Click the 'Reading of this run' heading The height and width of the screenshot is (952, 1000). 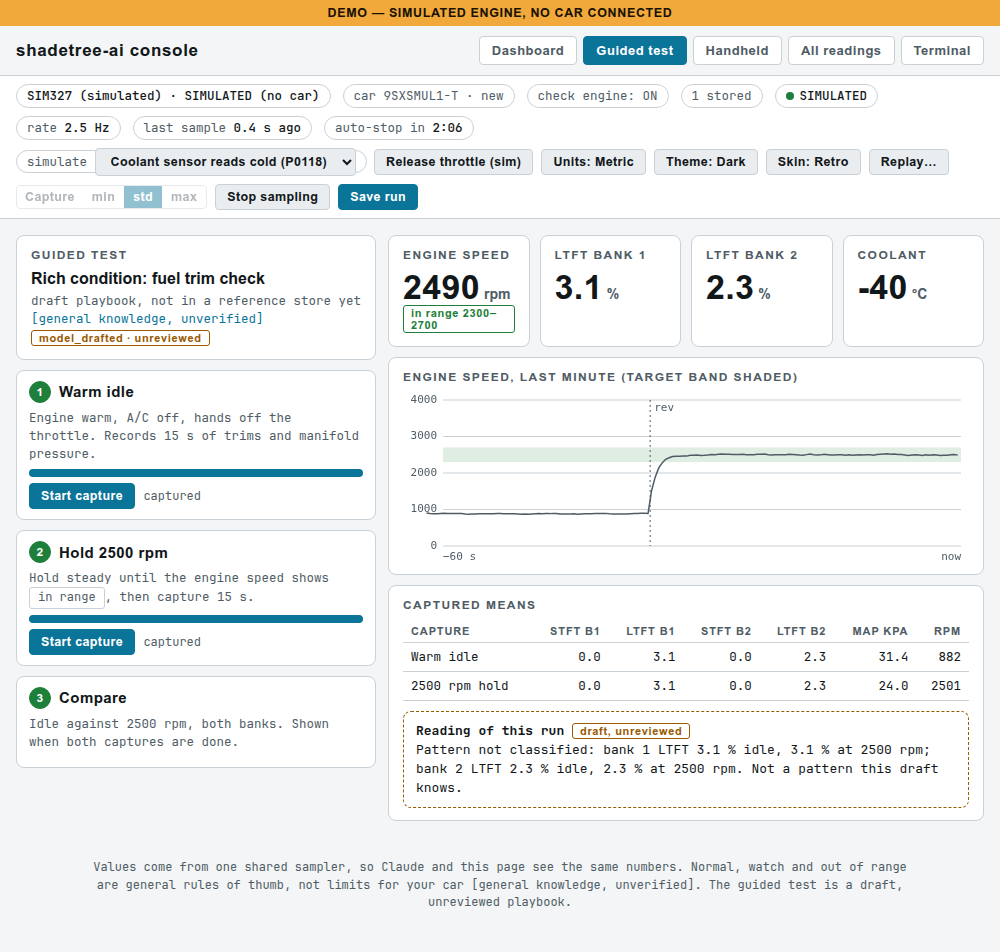click(x=490, y=731)
